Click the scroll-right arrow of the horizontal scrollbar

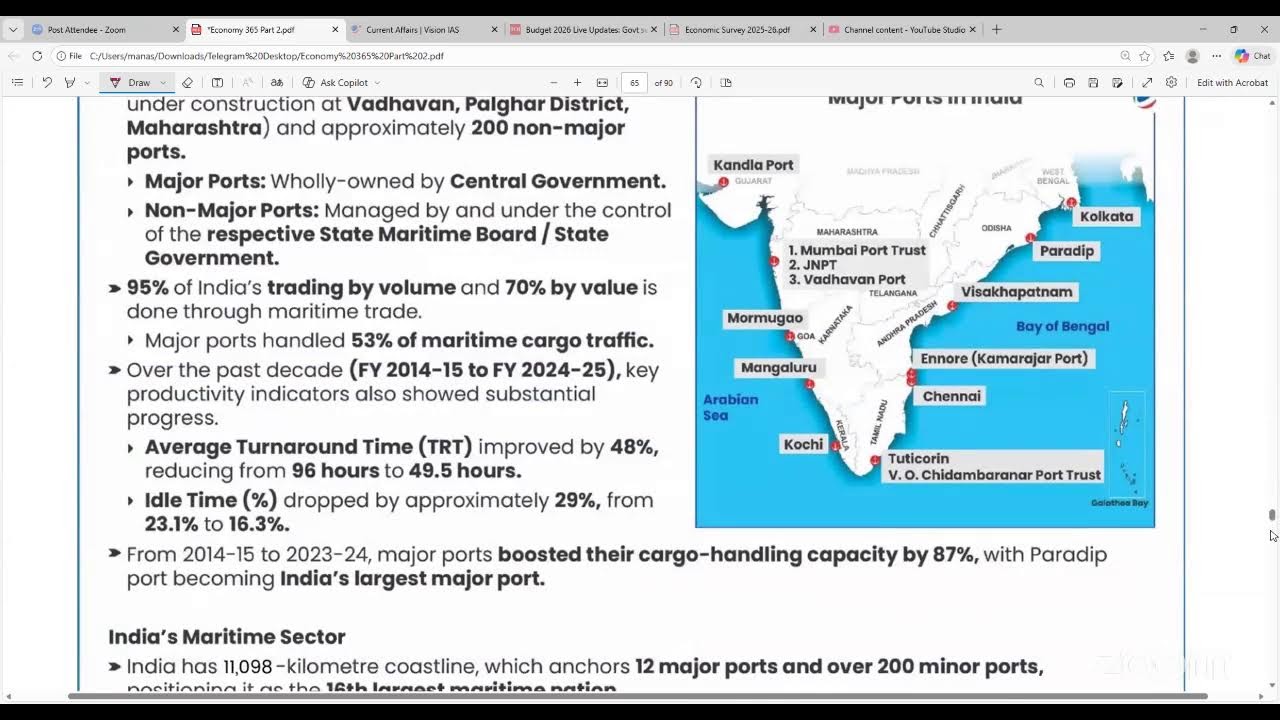coord(1260,696)
